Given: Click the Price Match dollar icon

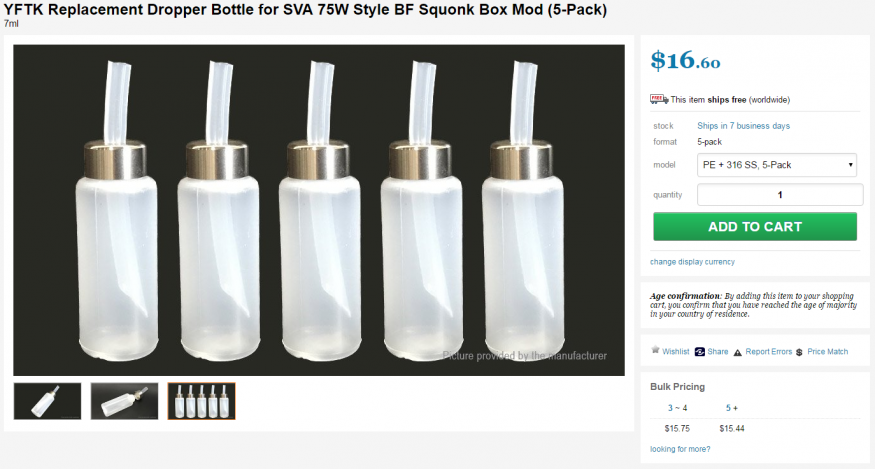Looking at the screenshot, I should 800,352.
